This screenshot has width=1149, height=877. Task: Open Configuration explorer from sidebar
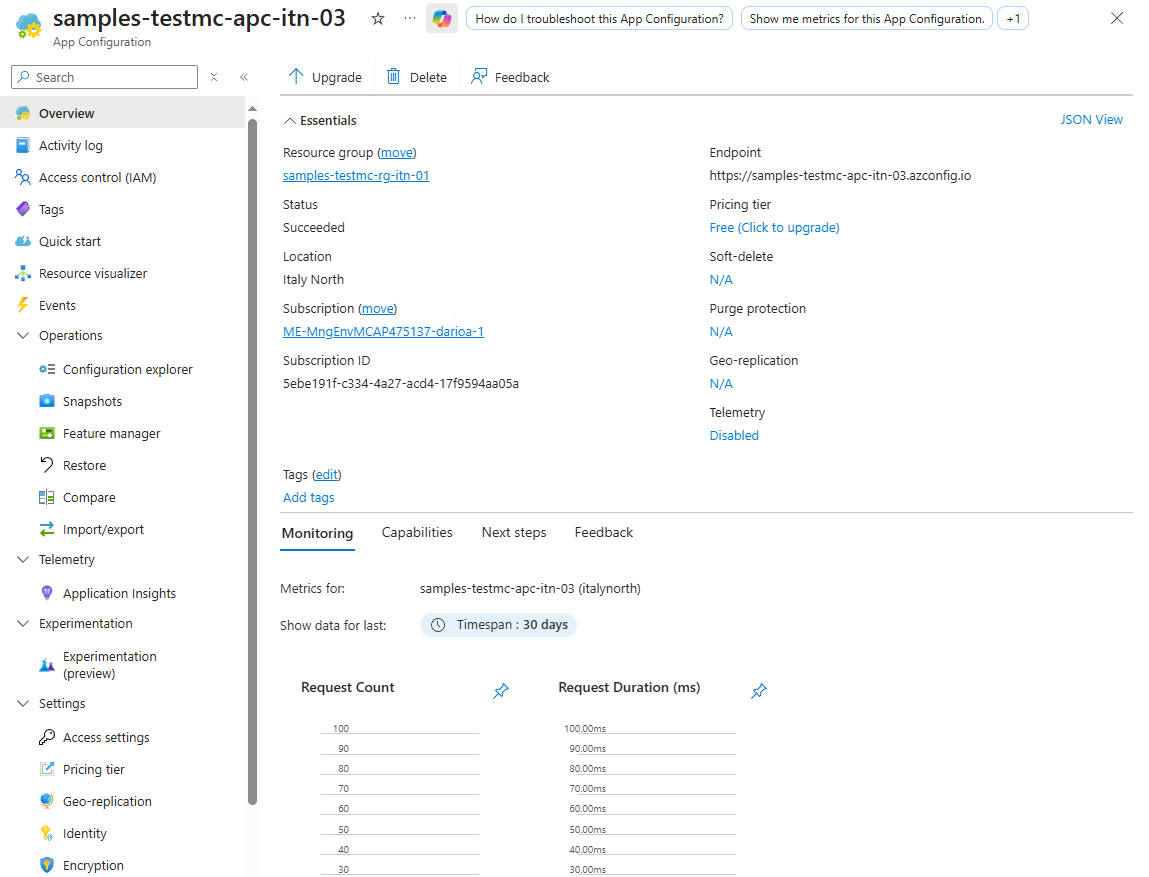(127, 369)
